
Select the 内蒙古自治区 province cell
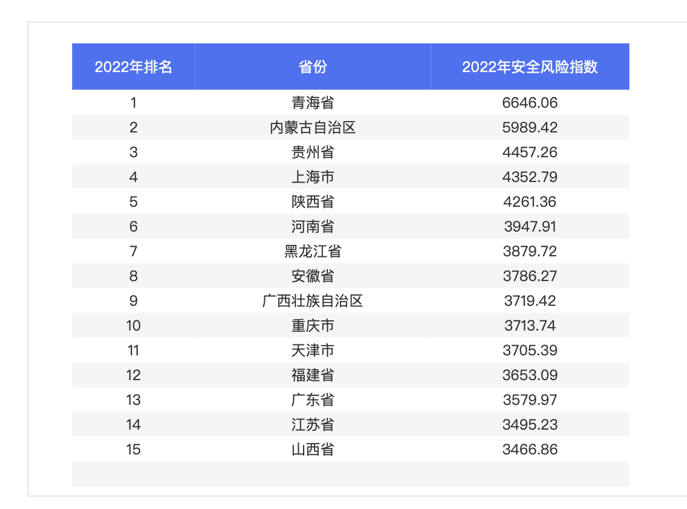312,127
